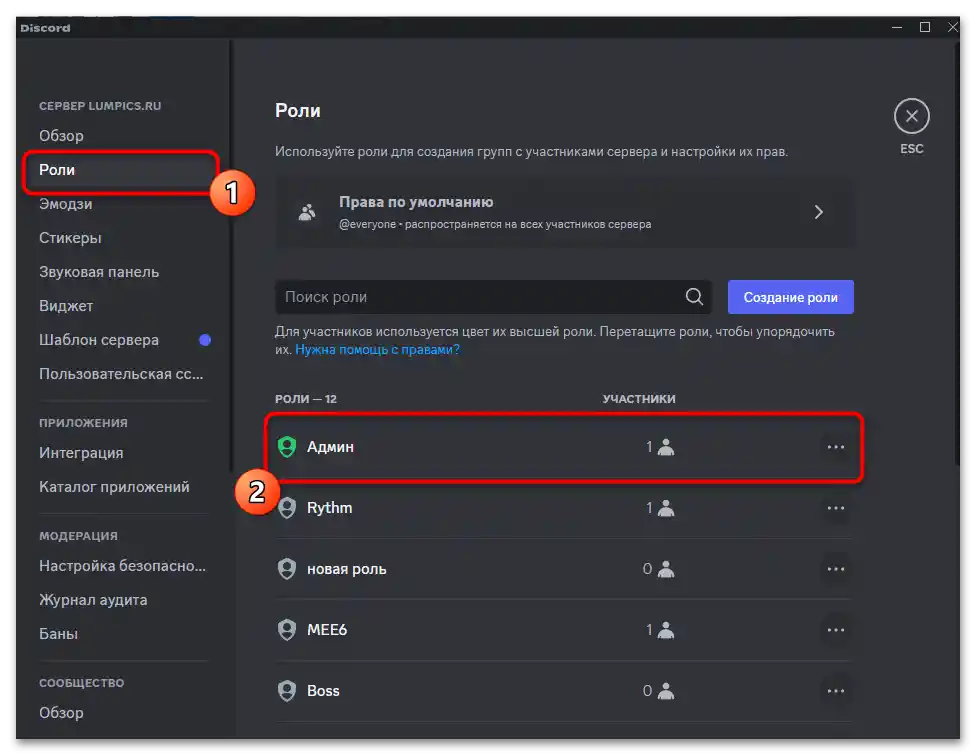The width and height of the screenshot is (976, 755).
Task: Open the options menu for the Boss role
Action: (x=836, y=691)
